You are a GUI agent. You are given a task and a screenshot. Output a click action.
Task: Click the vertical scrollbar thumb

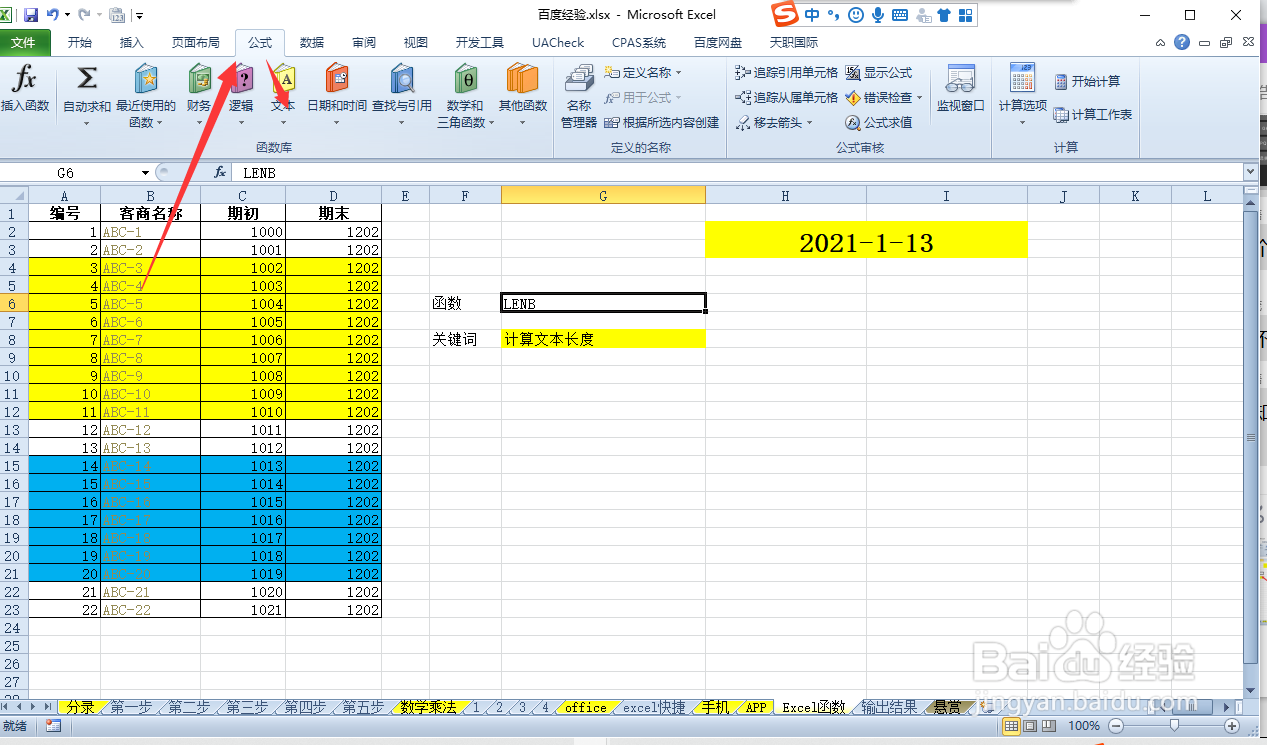[1250, 437]
